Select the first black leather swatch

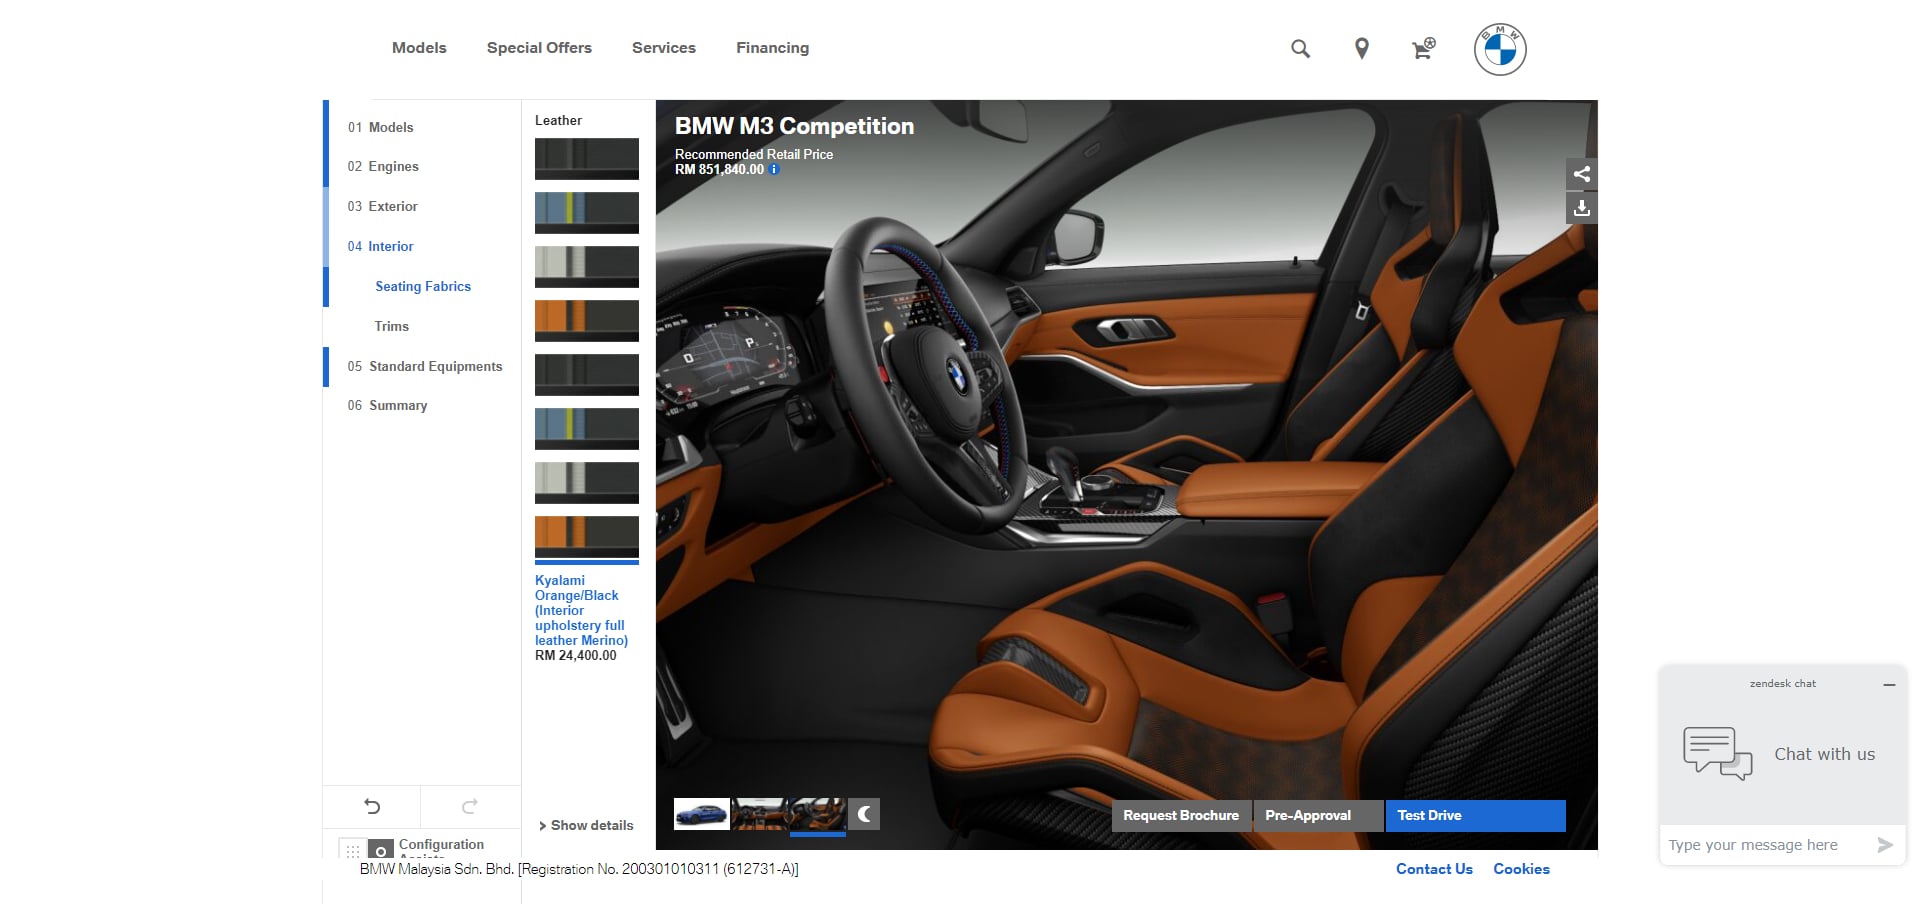point(586,158)
